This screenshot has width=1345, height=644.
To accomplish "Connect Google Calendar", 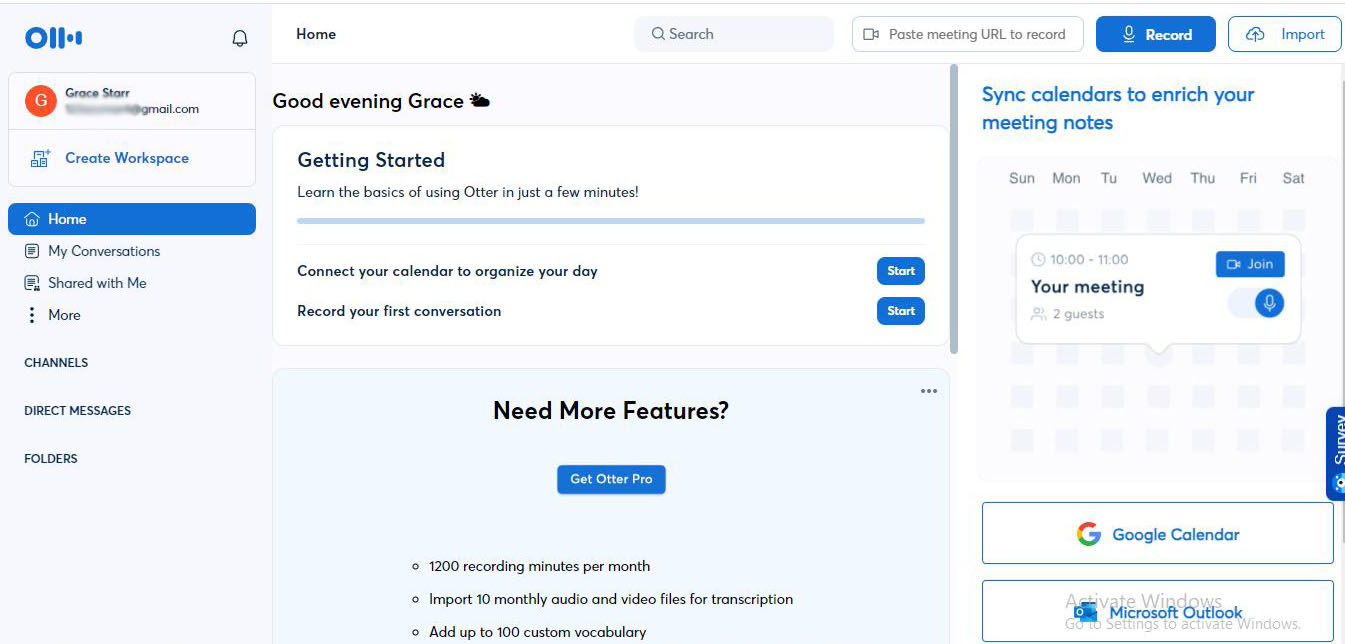I will pyautogui.click(x=1158, y=534).
